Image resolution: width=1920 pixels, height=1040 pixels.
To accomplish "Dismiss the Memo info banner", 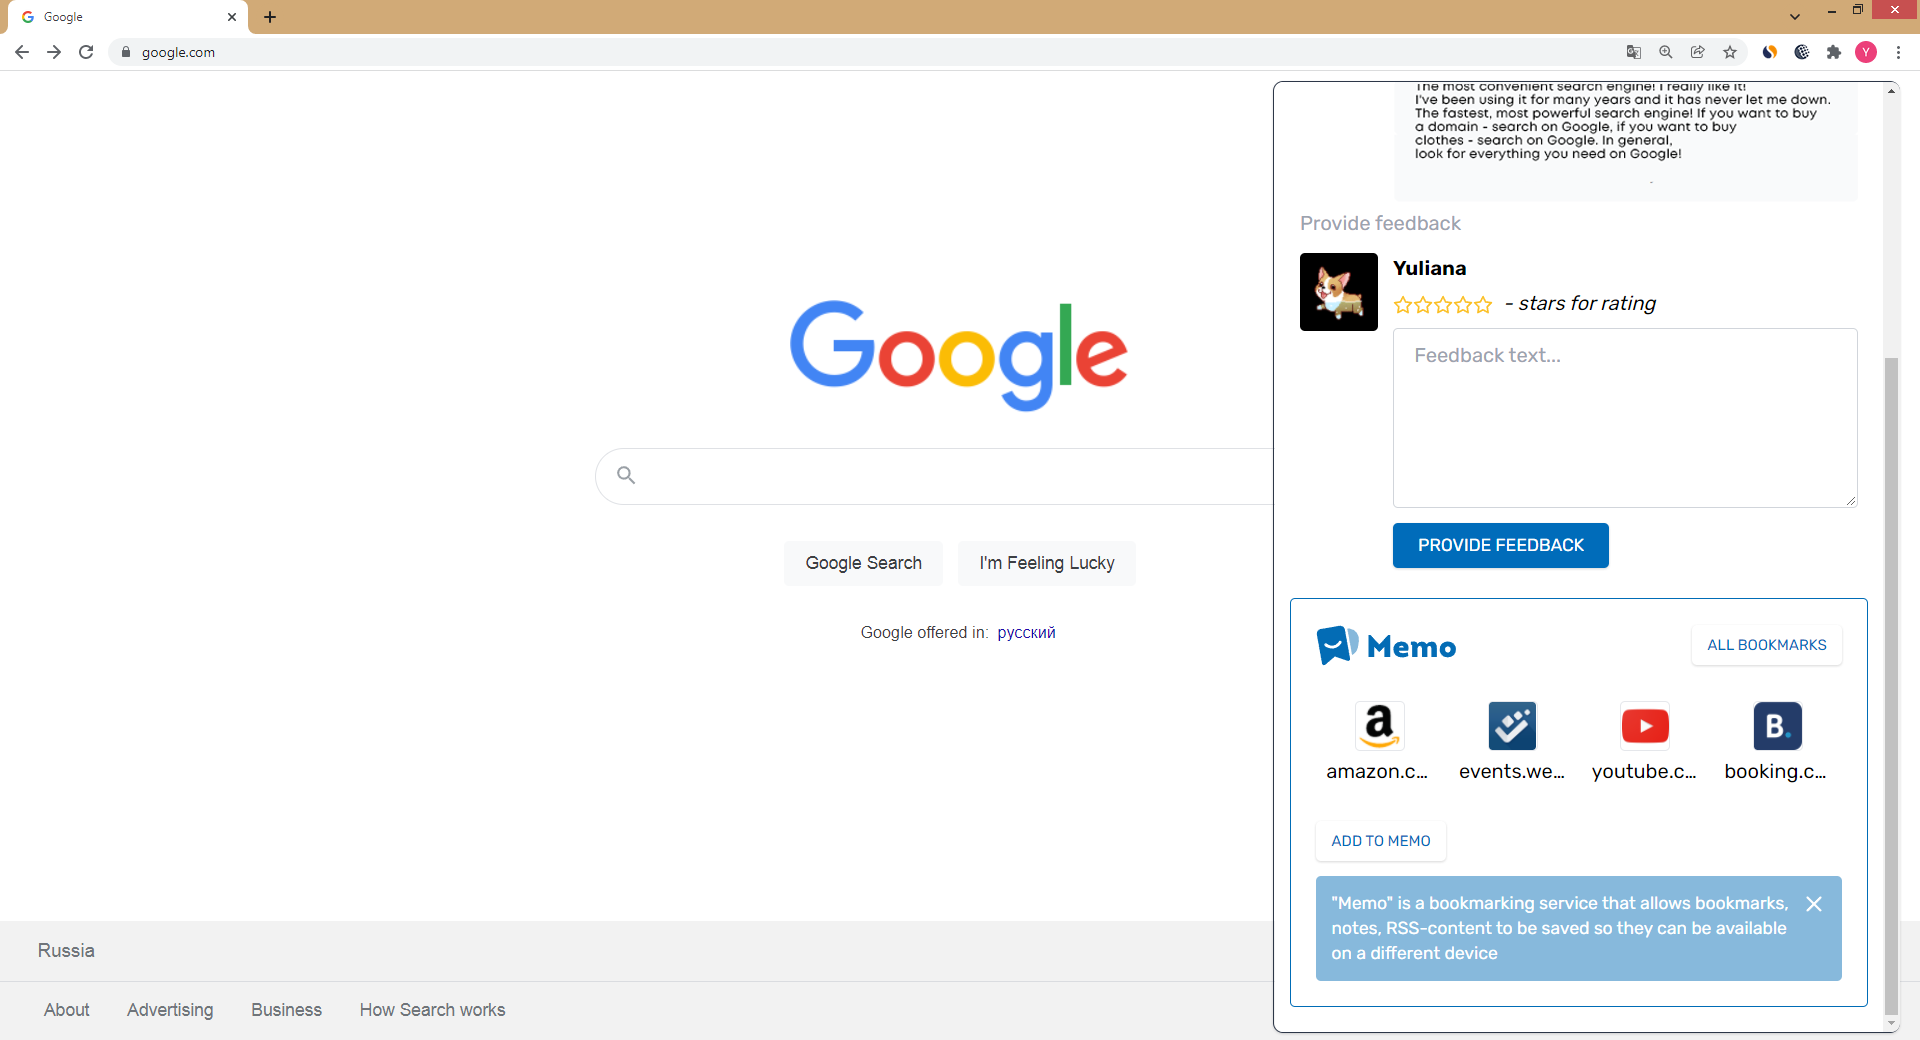I will (x=1814, y=904).
